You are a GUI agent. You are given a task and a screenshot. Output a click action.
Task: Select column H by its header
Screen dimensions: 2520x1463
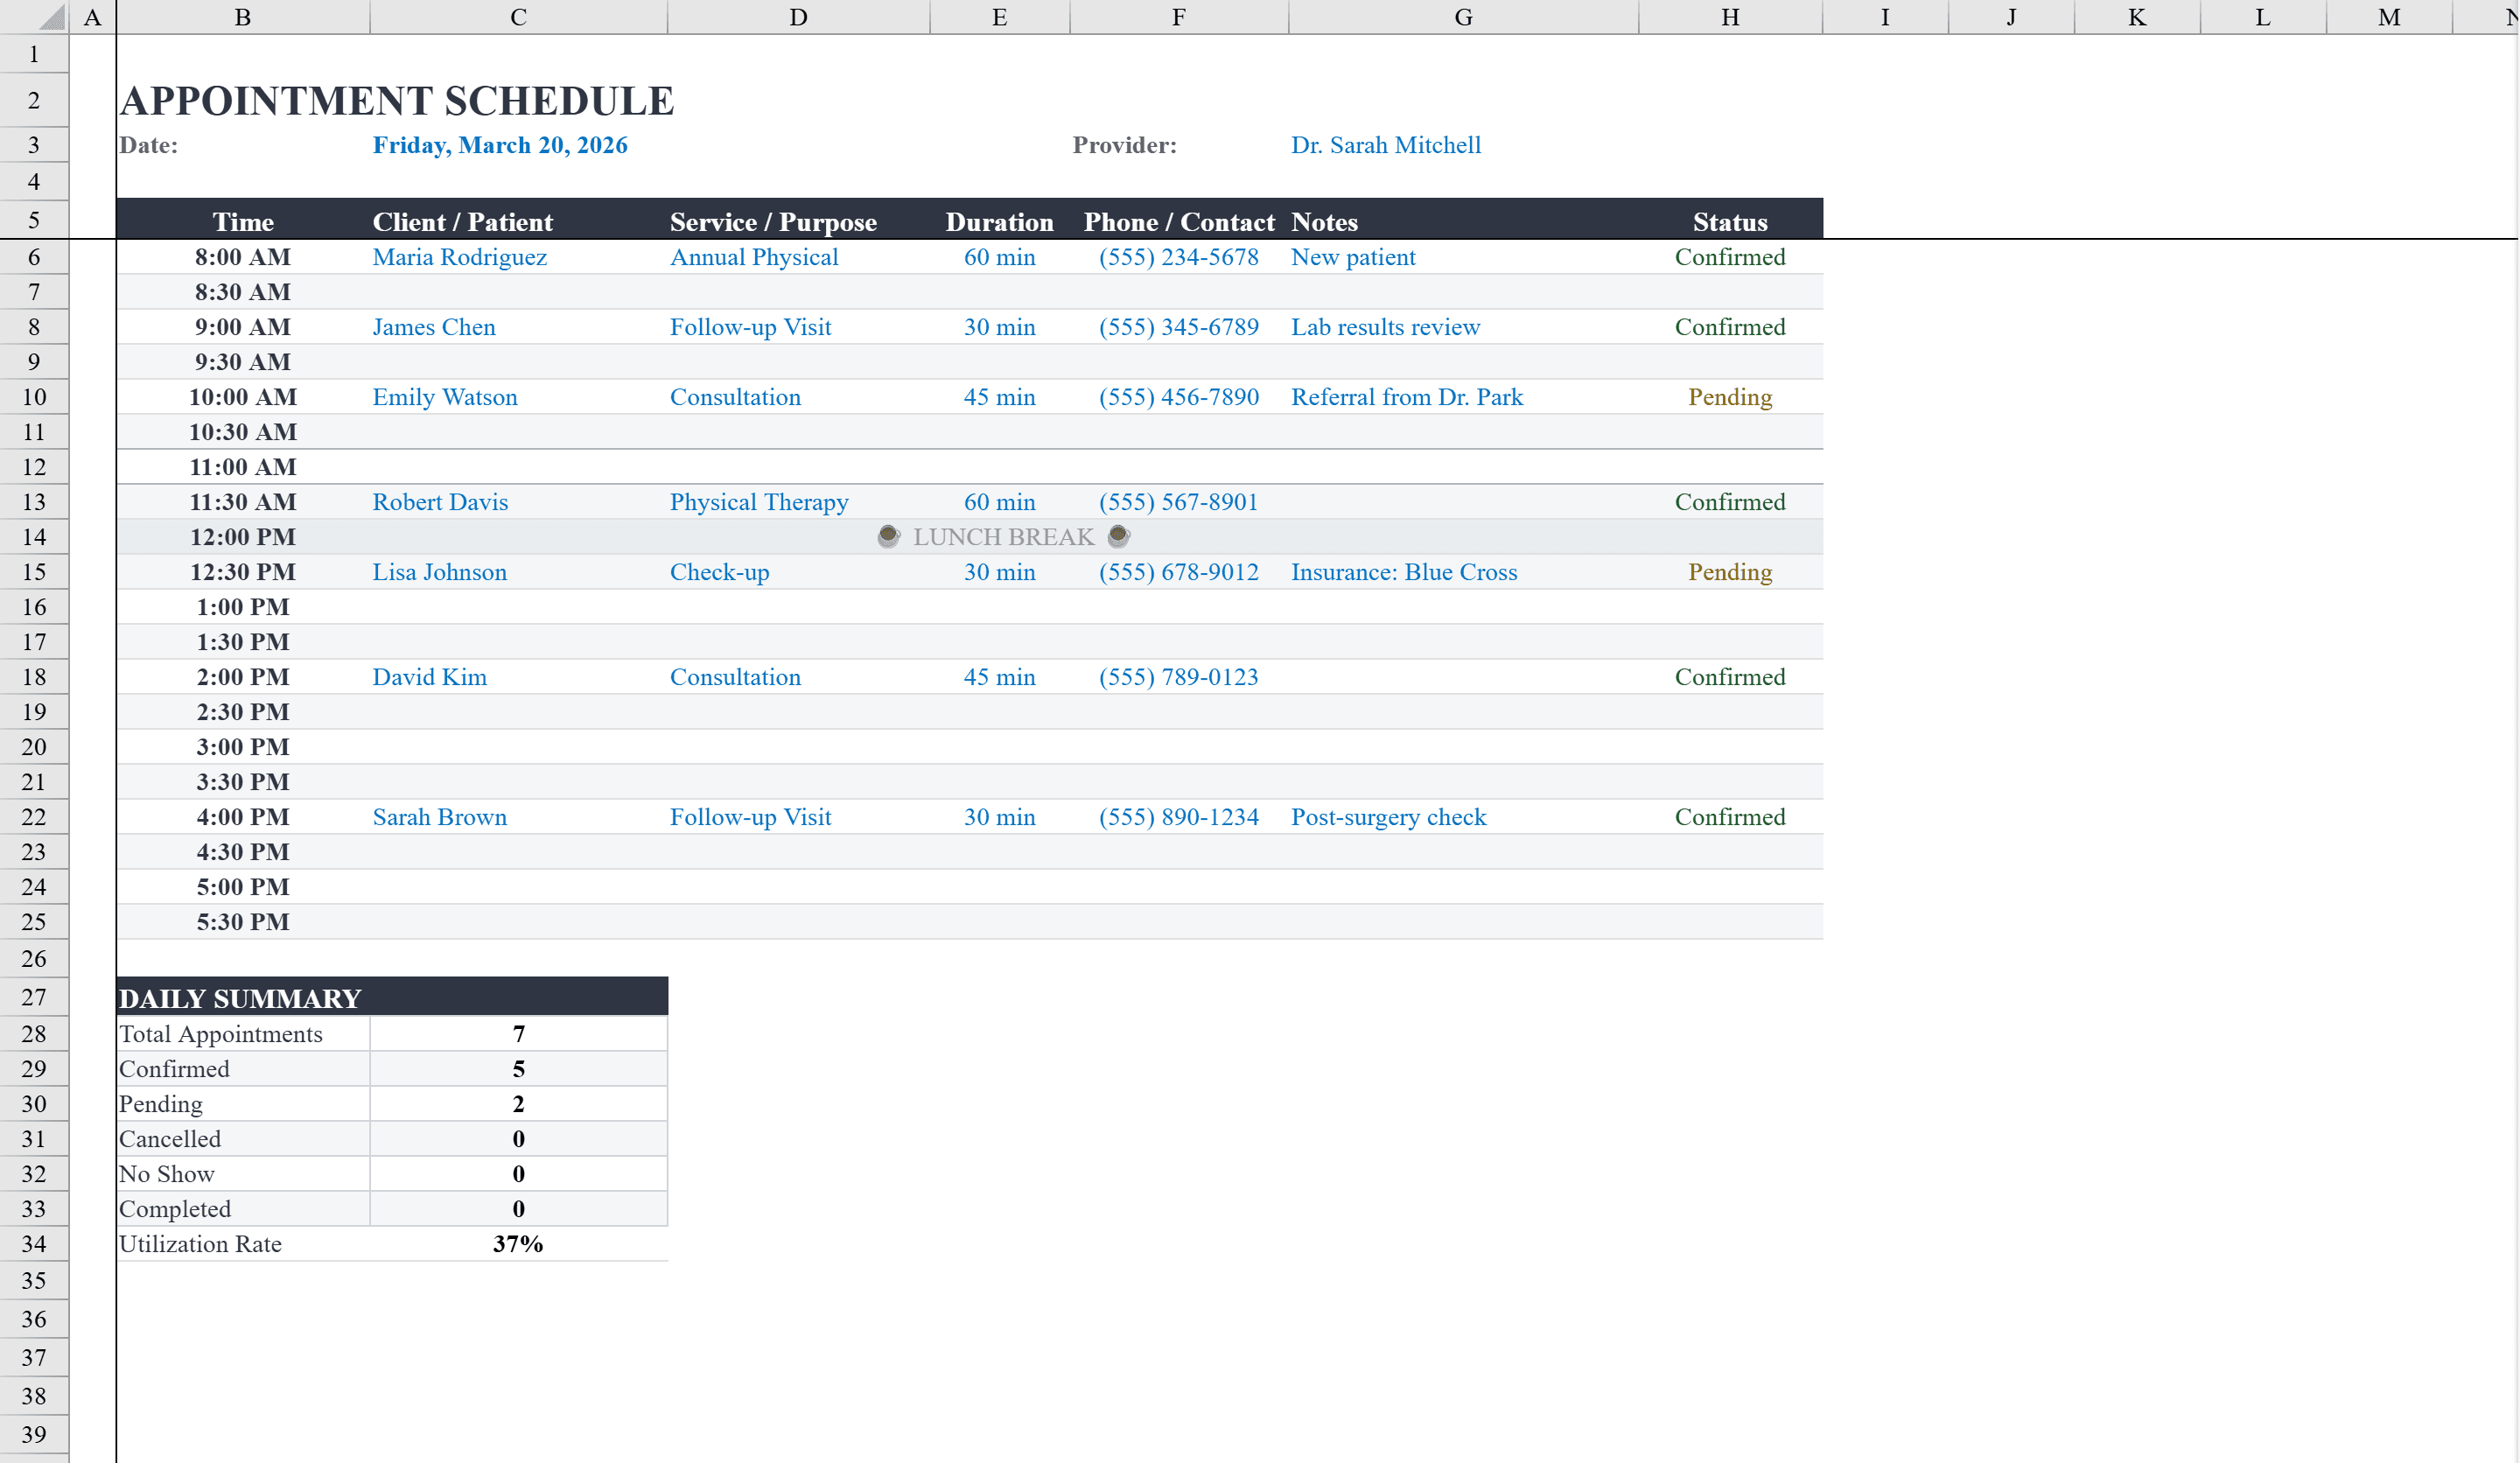pyautogui.click(x=1729, y=16)
